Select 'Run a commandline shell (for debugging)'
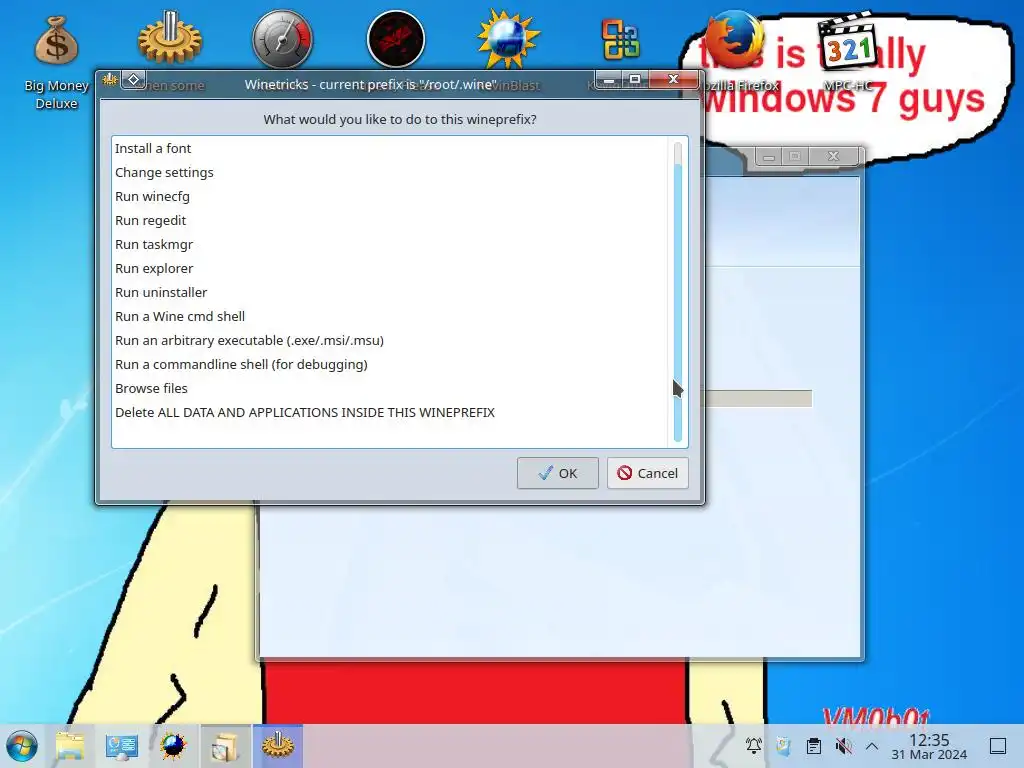The height and width of the screenshot is (768, 1024). tap(389, 364)
